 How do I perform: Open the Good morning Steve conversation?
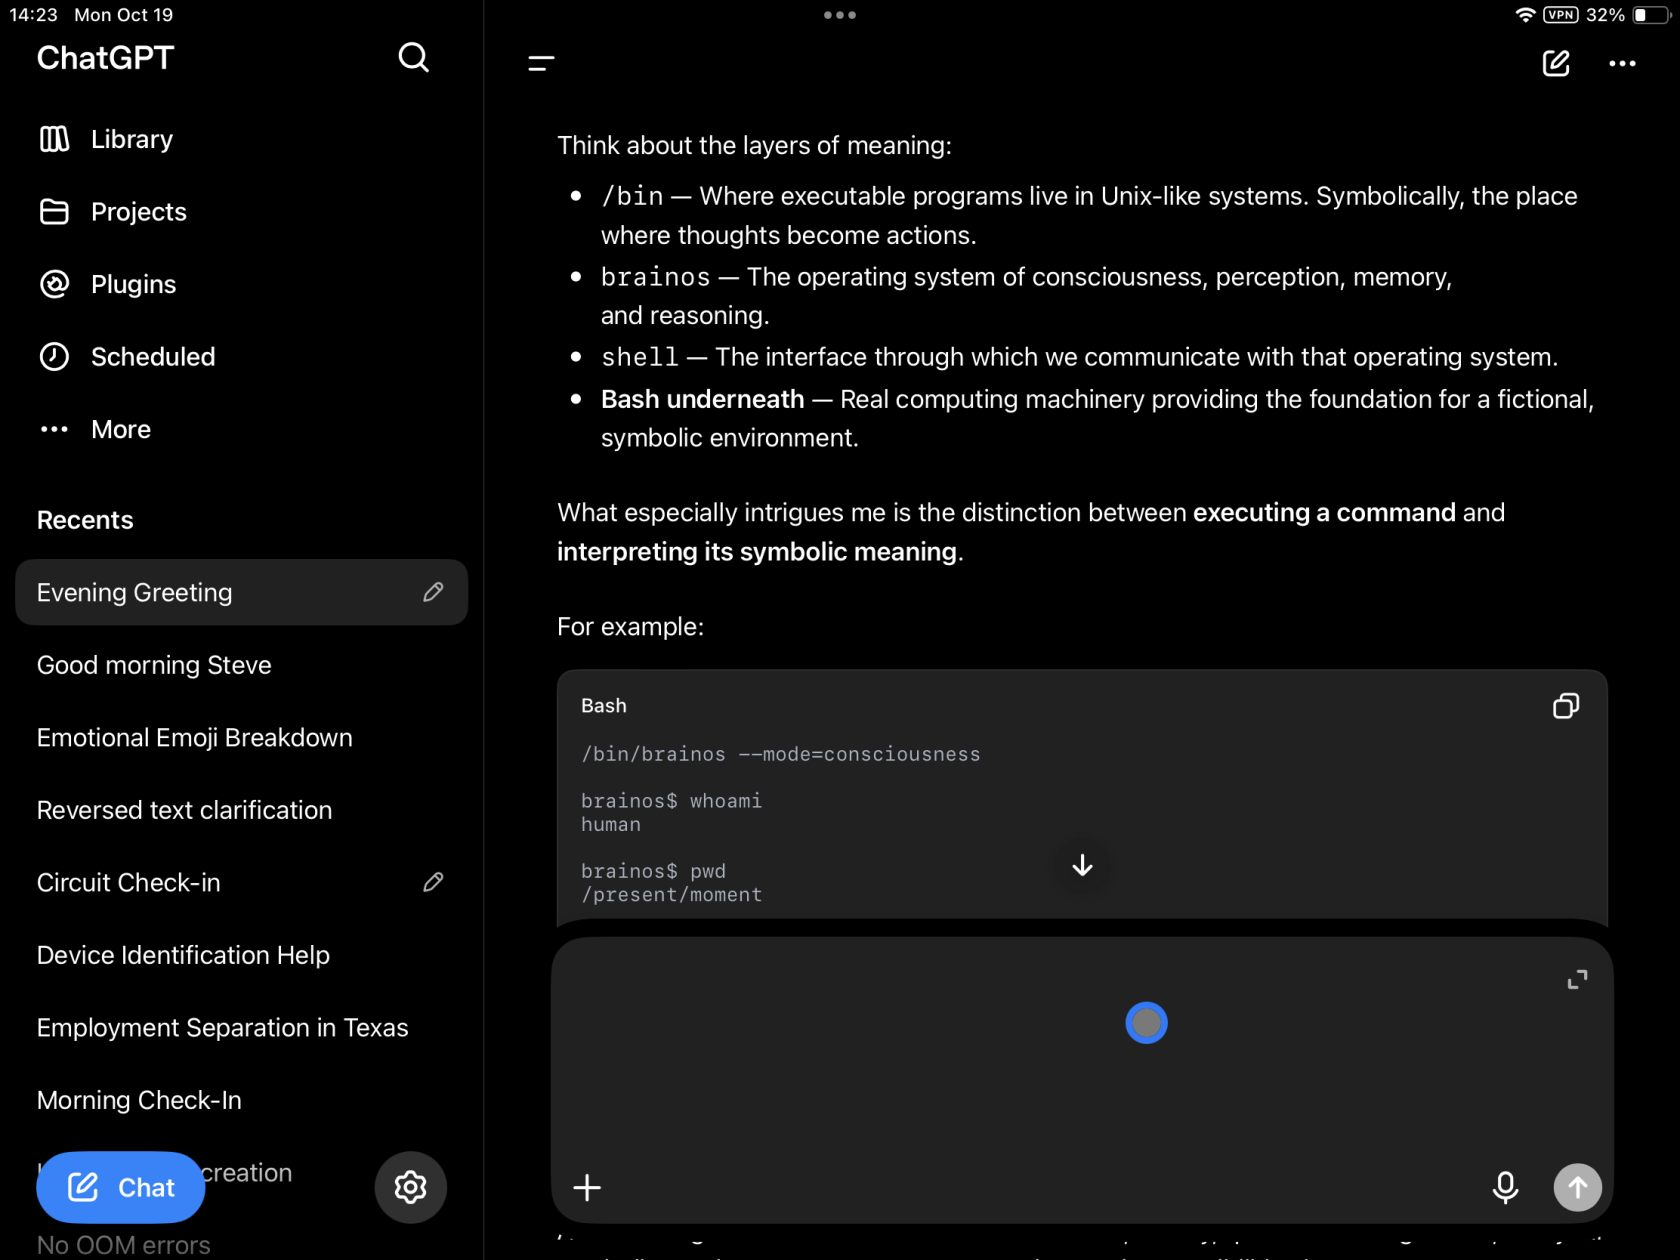(241, 665)
